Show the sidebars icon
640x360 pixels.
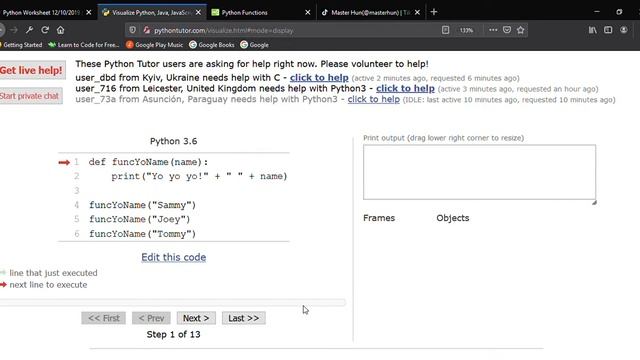(x=608, y=30)
